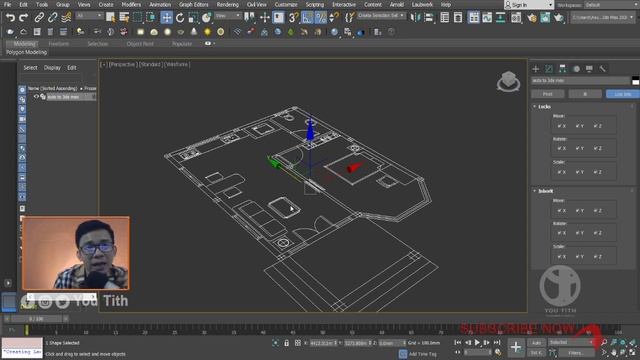The width and height of the screenshot is (640, 360).
Task: Activate the Select and Rotate tool
Action: [x=180, y=18]
